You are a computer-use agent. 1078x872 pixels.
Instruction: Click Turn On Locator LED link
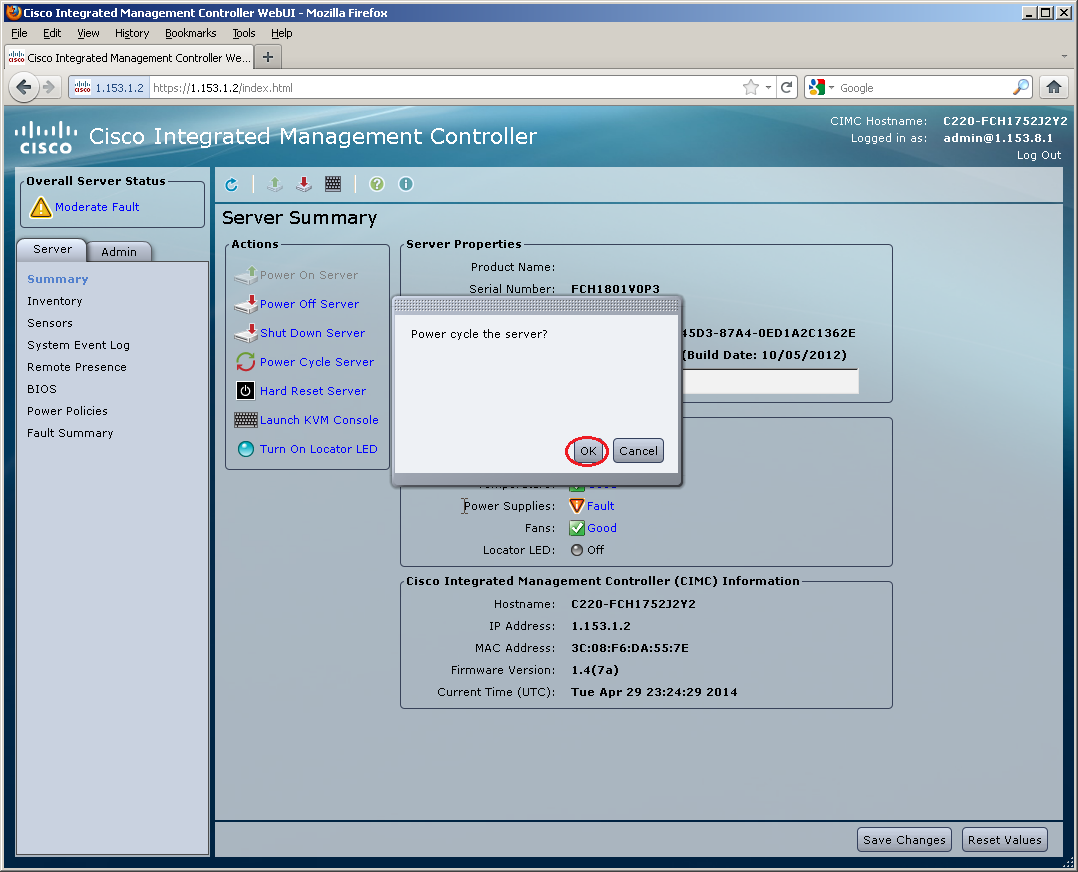coord(318,449)
